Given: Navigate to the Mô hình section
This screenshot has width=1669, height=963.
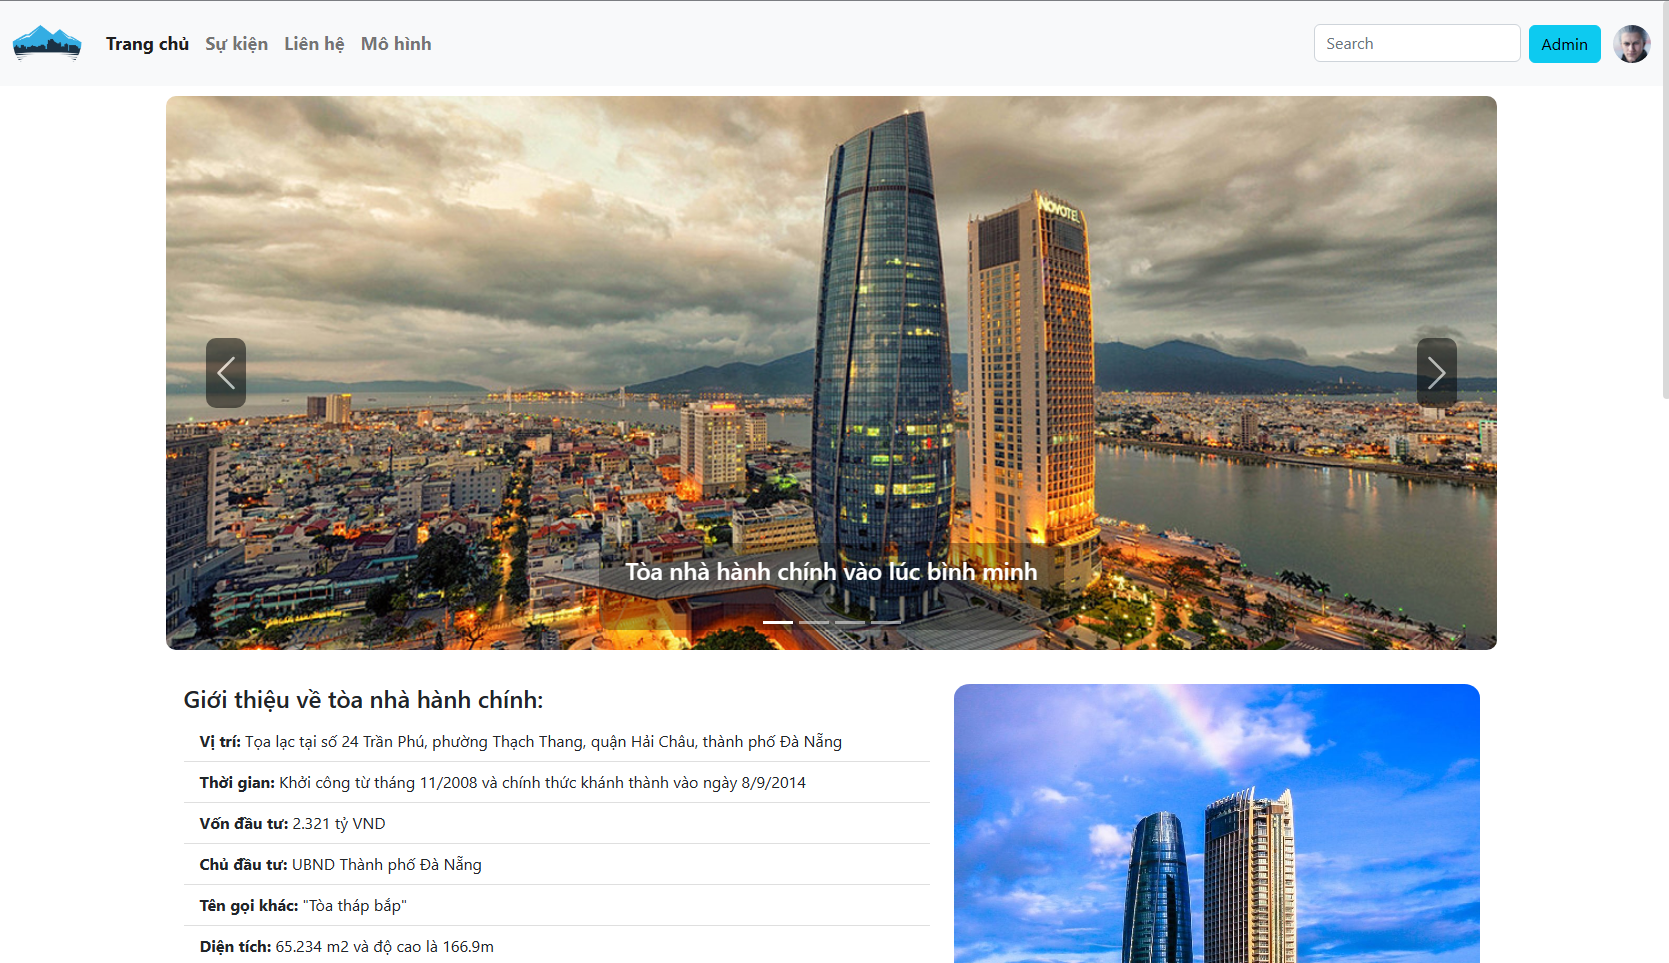Looking at the screenshot, I should pyautogui.click(x=396, y=43).
